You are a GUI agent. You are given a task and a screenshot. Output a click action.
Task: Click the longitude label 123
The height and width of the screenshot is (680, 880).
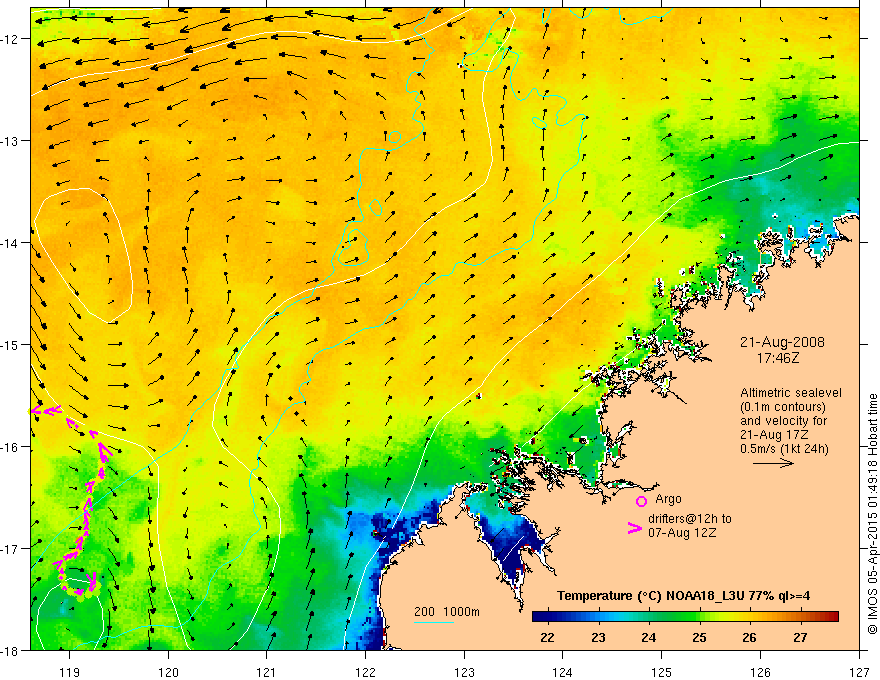(x=464, y=672)
